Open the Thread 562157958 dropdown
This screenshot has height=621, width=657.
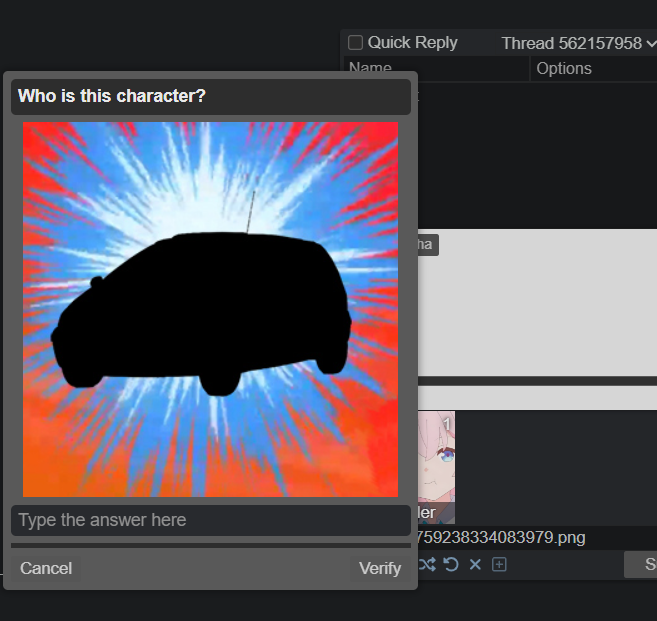point(578,43)
